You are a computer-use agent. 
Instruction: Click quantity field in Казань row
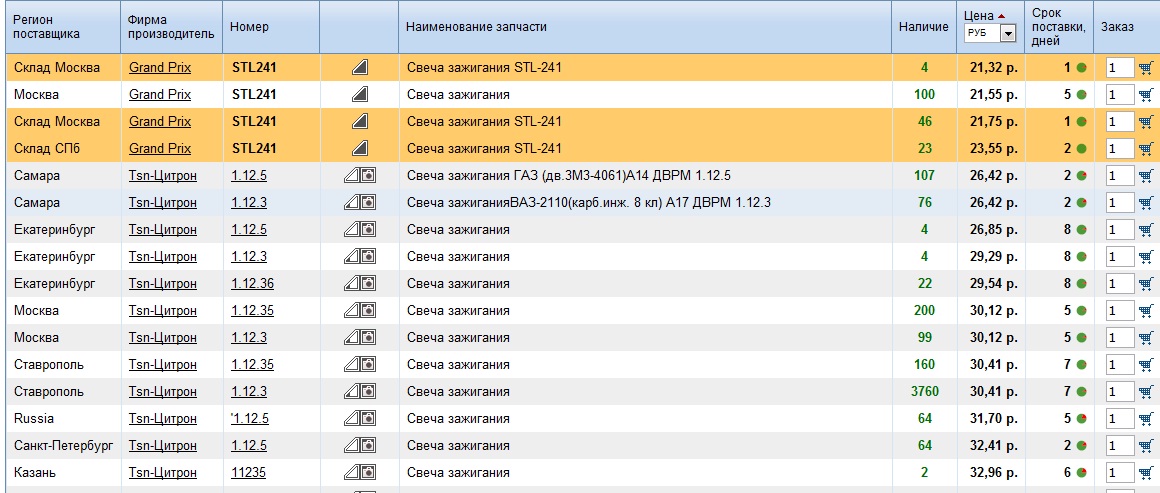[1120, 473]
